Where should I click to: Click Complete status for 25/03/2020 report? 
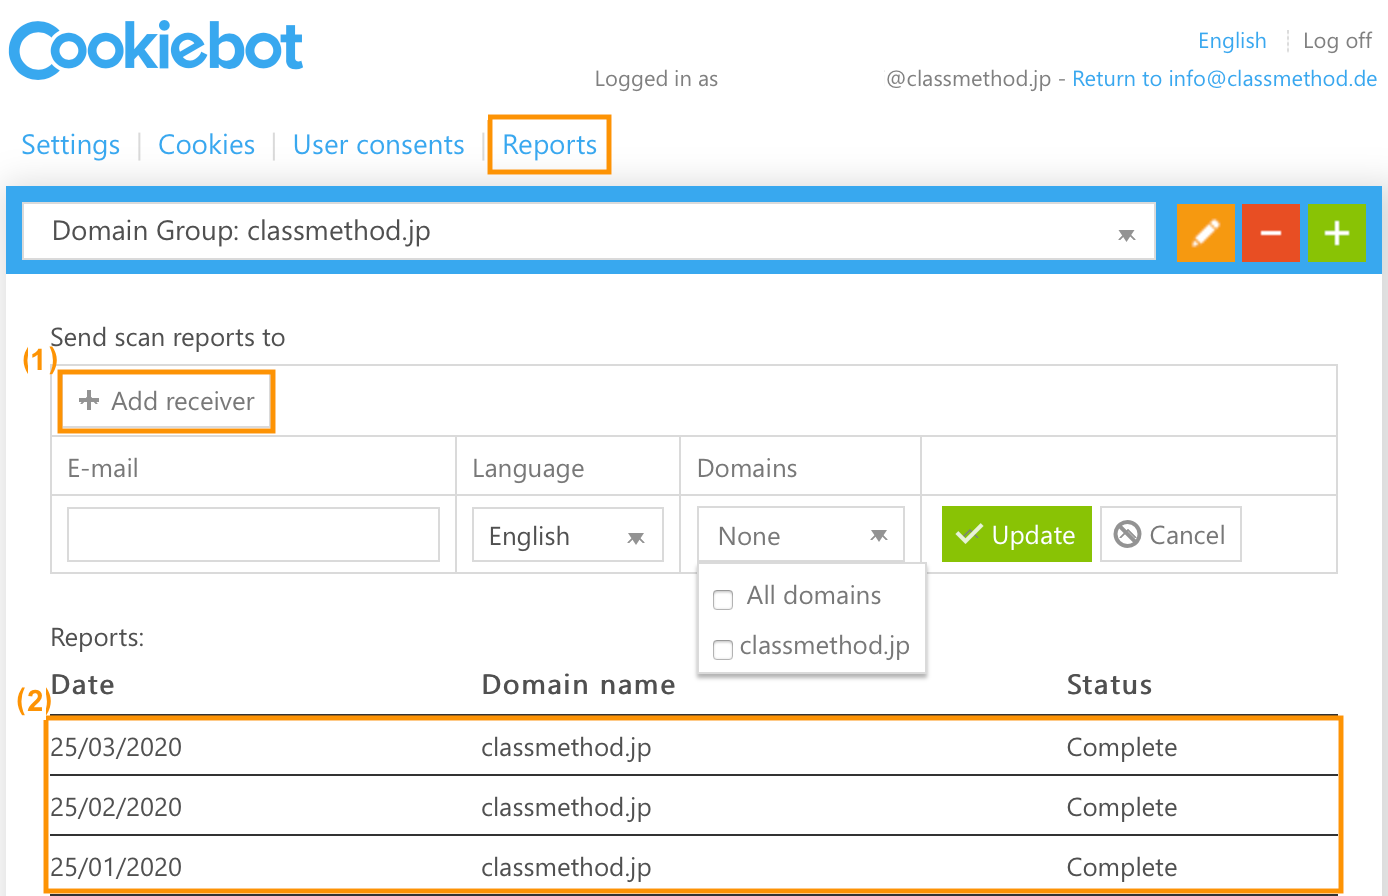(1122, 748)
